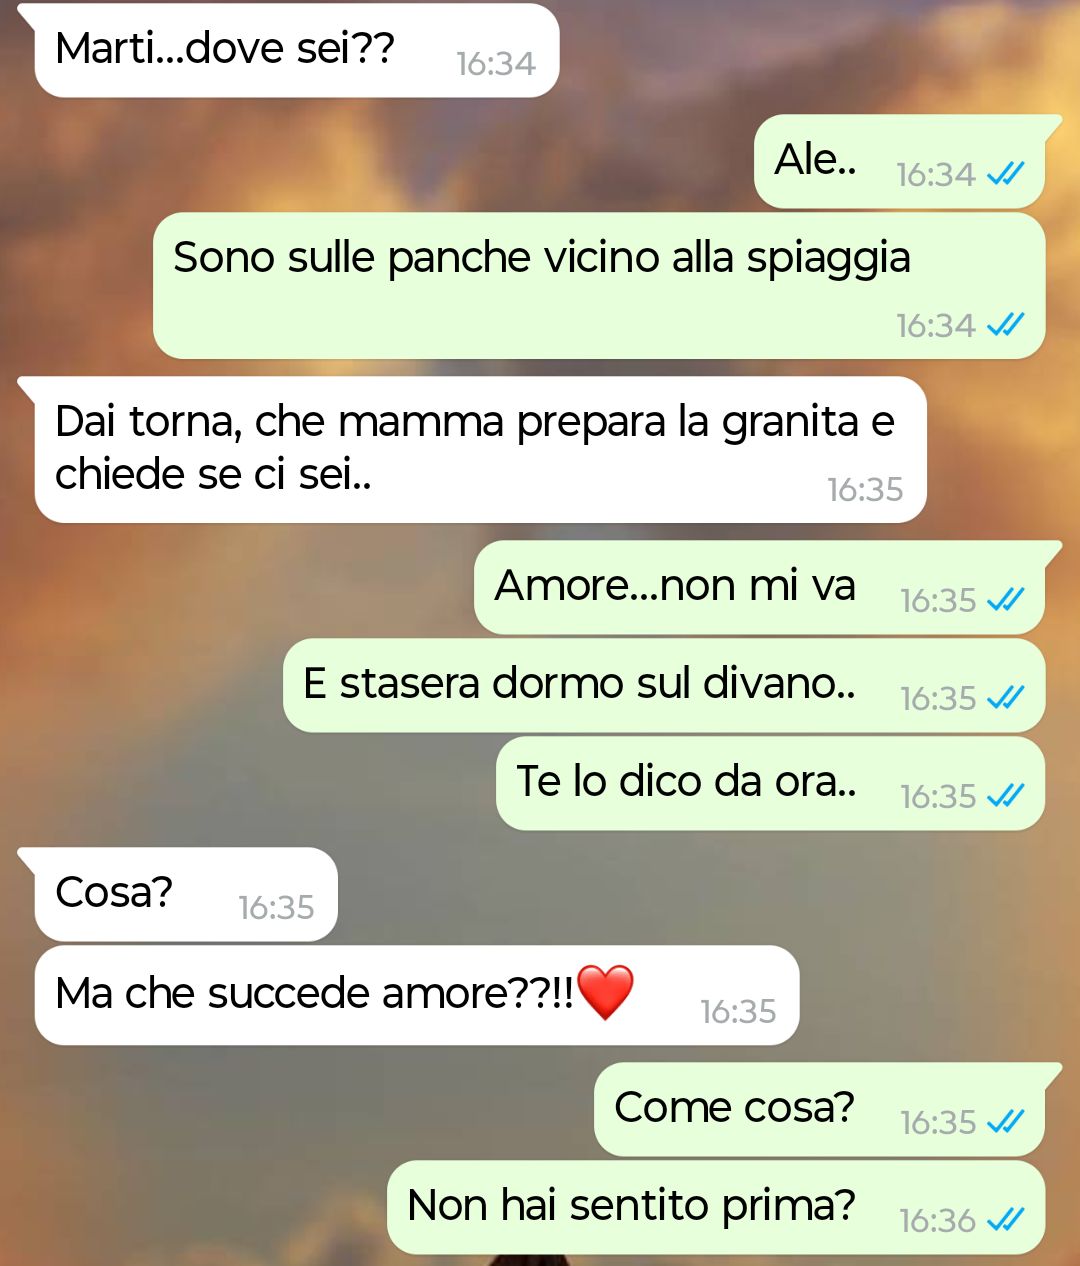Tap read ticks on "Amore...non mi va"

point(1005,600)
